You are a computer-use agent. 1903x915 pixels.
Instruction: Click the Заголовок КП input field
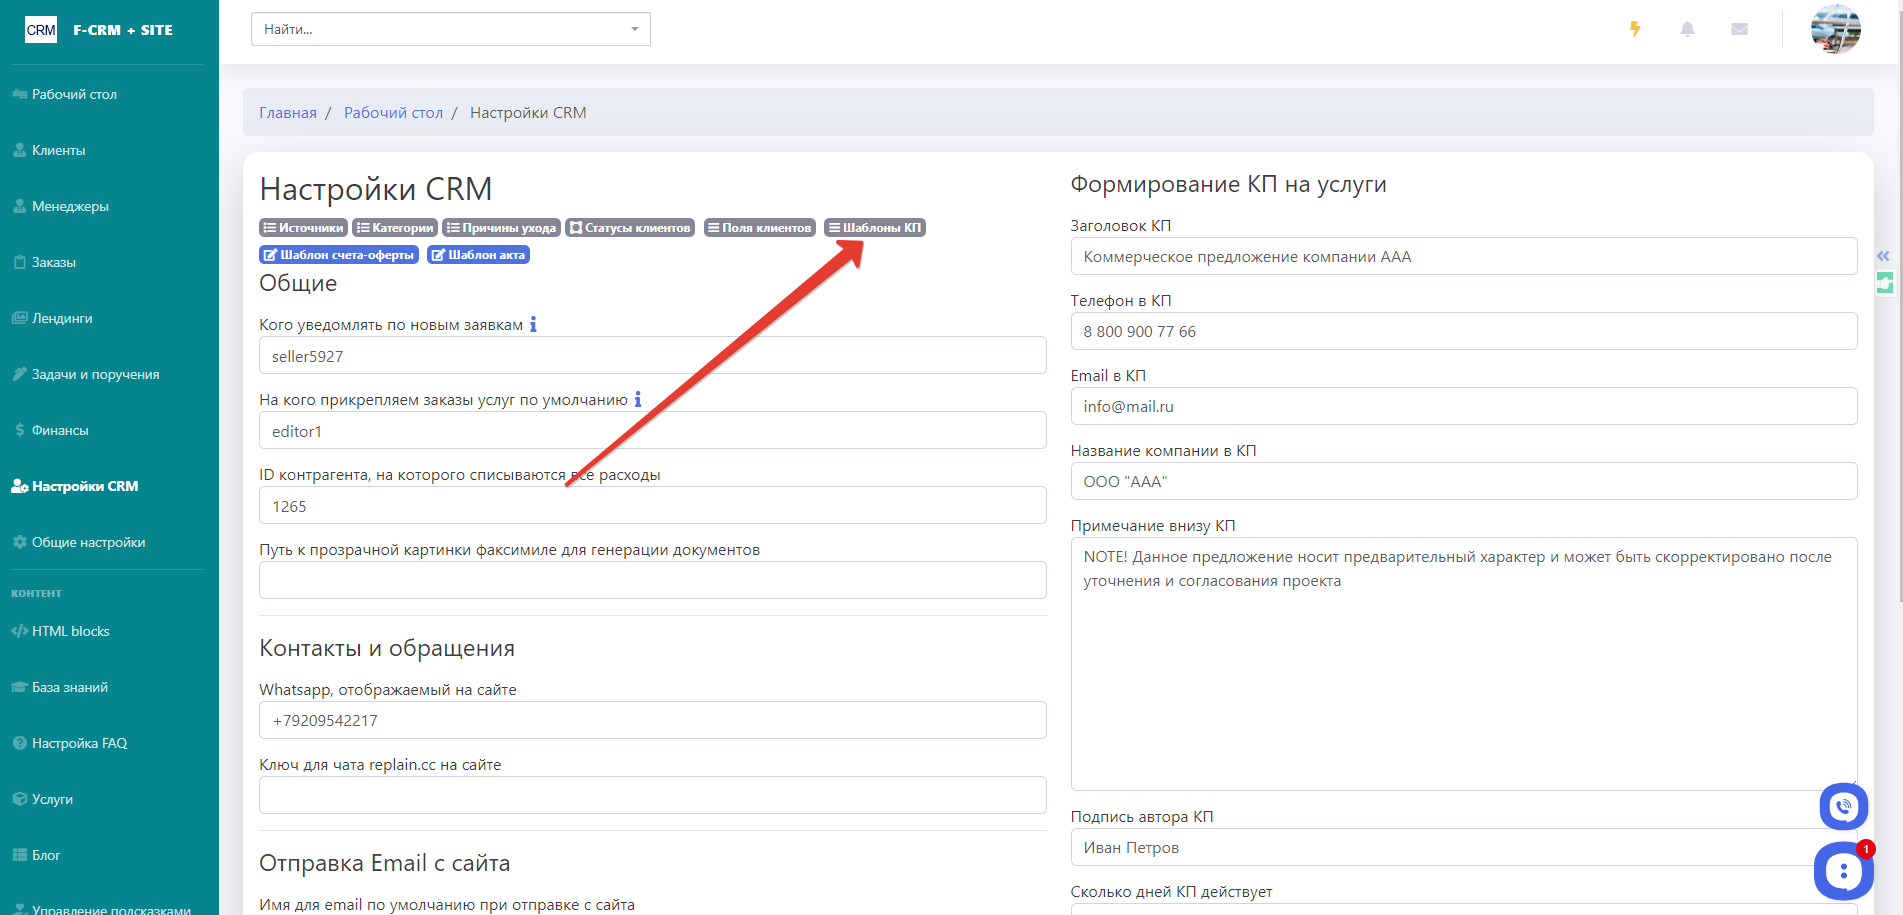click(1463, 257)
